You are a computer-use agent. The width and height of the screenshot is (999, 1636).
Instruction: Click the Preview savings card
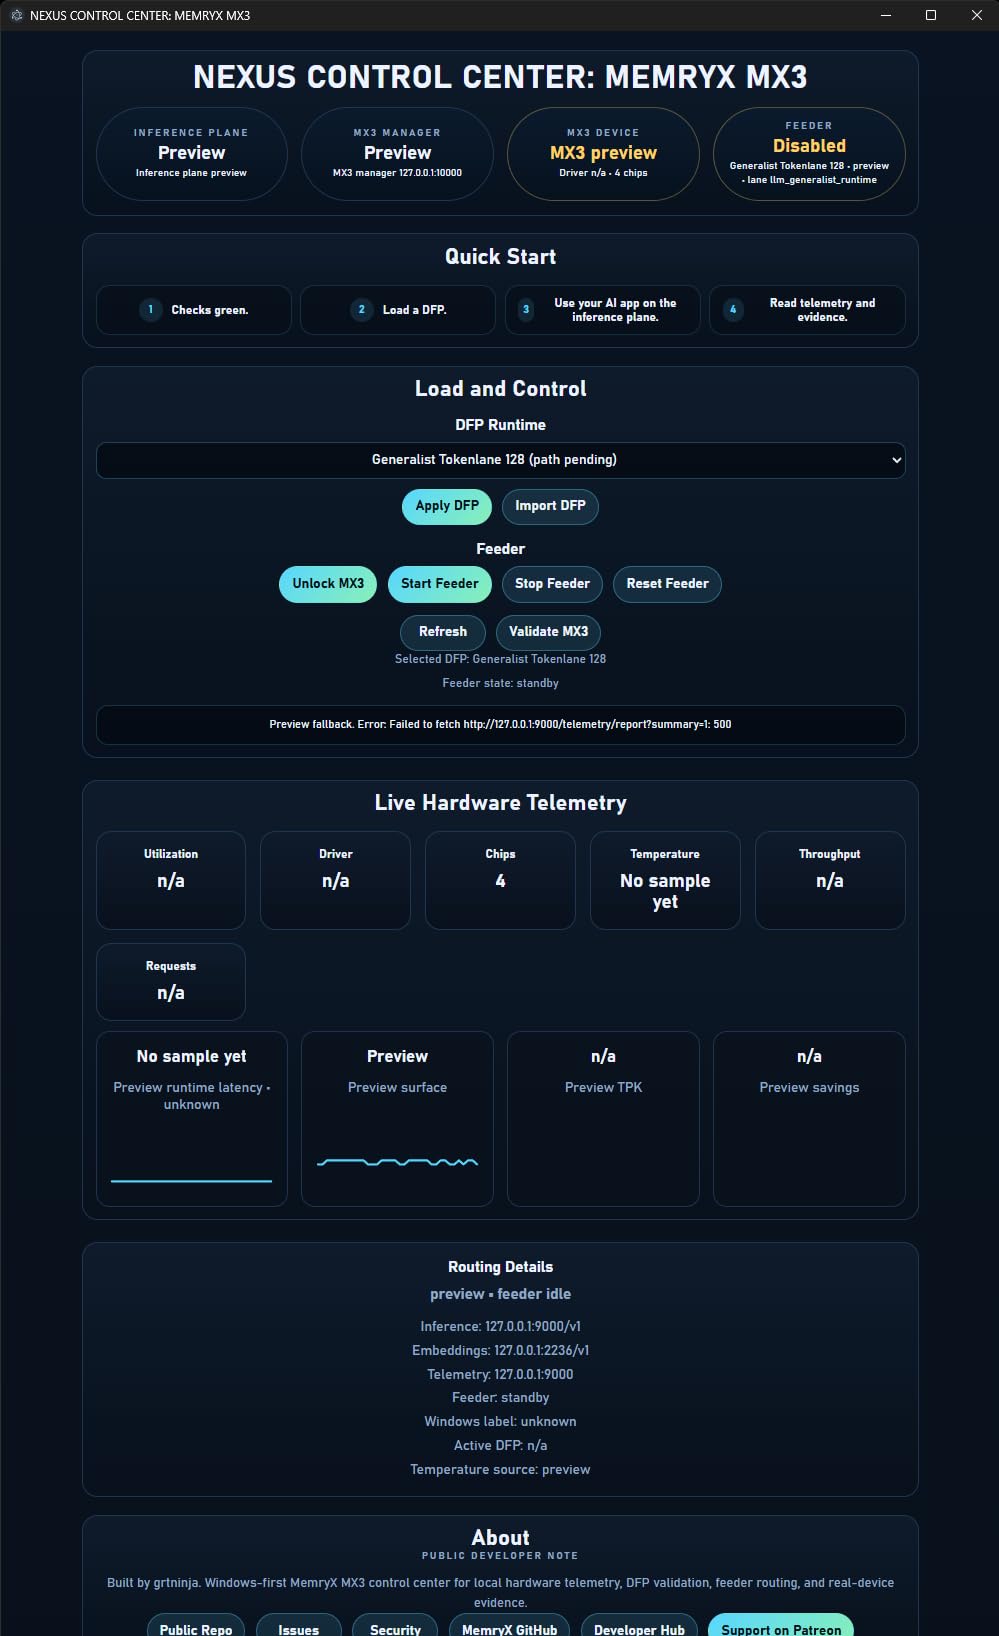coord(809,1119)
